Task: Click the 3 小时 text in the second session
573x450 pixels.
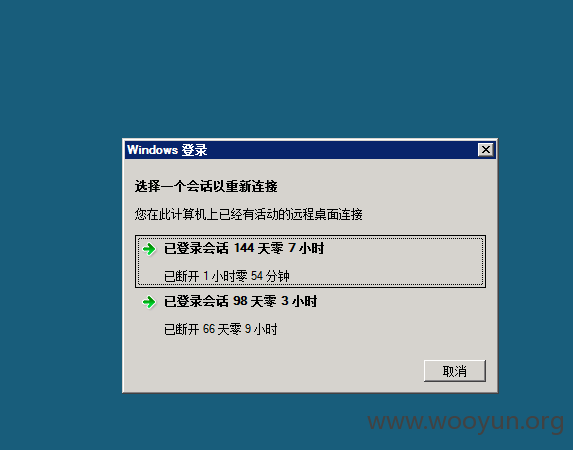Action: click(299, 302)
